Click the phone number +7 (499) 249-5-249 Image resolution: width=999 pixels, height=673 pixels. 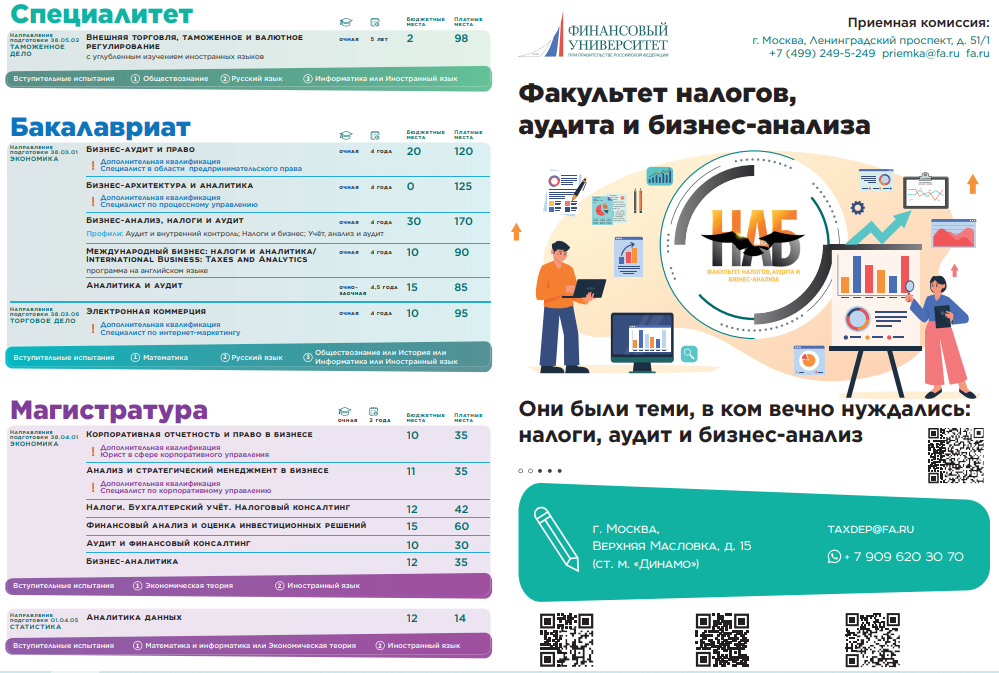[822, 54]
